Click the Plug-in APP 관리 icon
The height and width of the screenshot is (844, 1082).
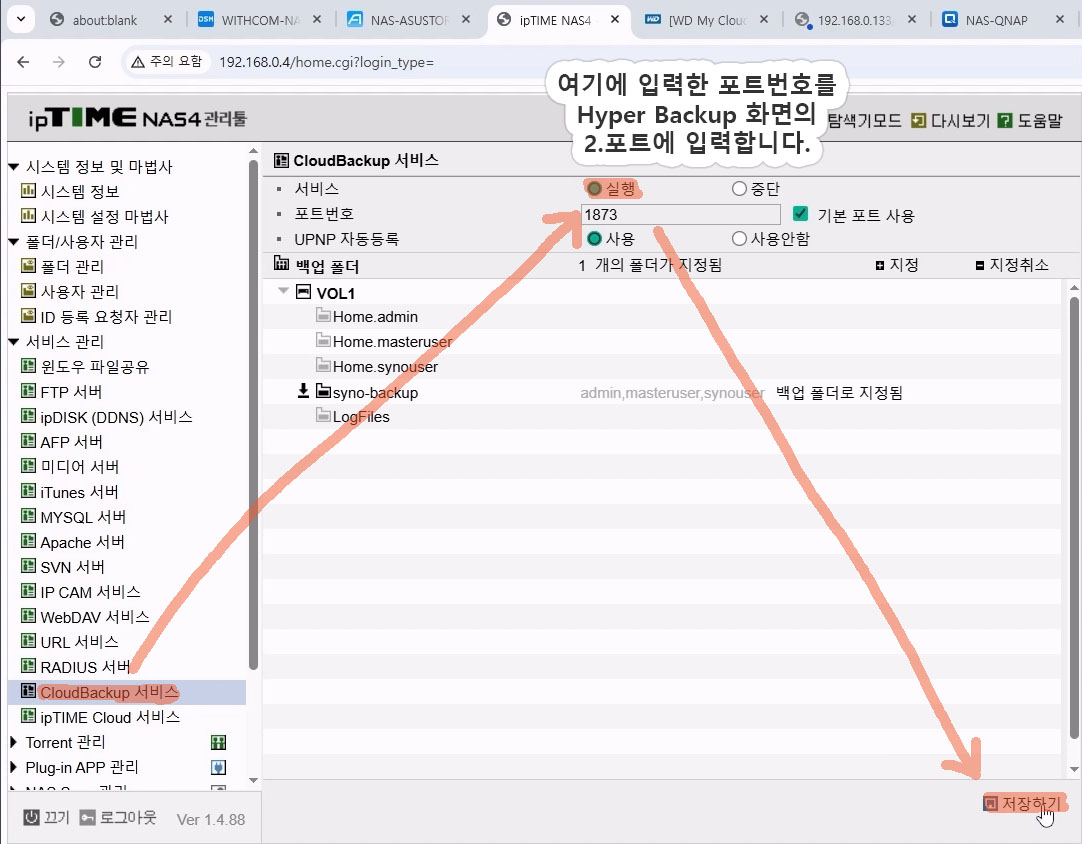(x=218, y=768)
